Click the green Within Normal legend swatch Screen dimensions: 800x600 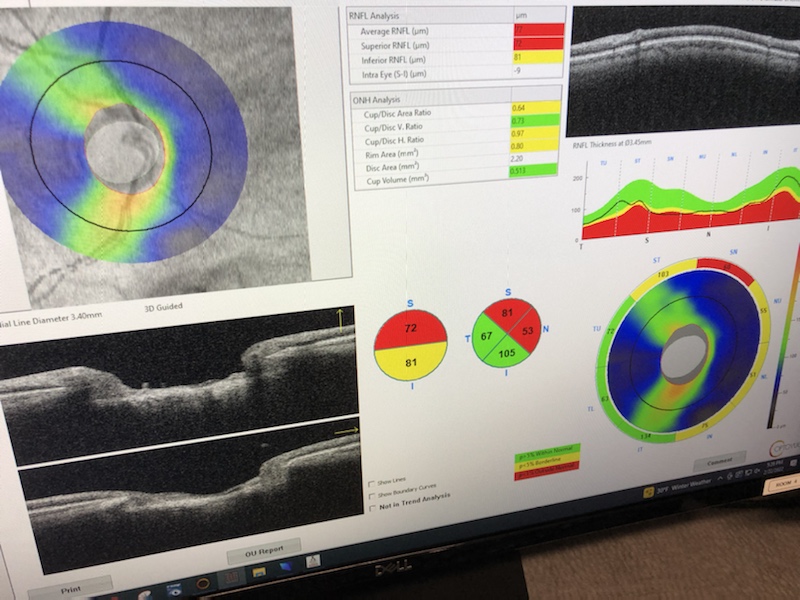(547, 452)
